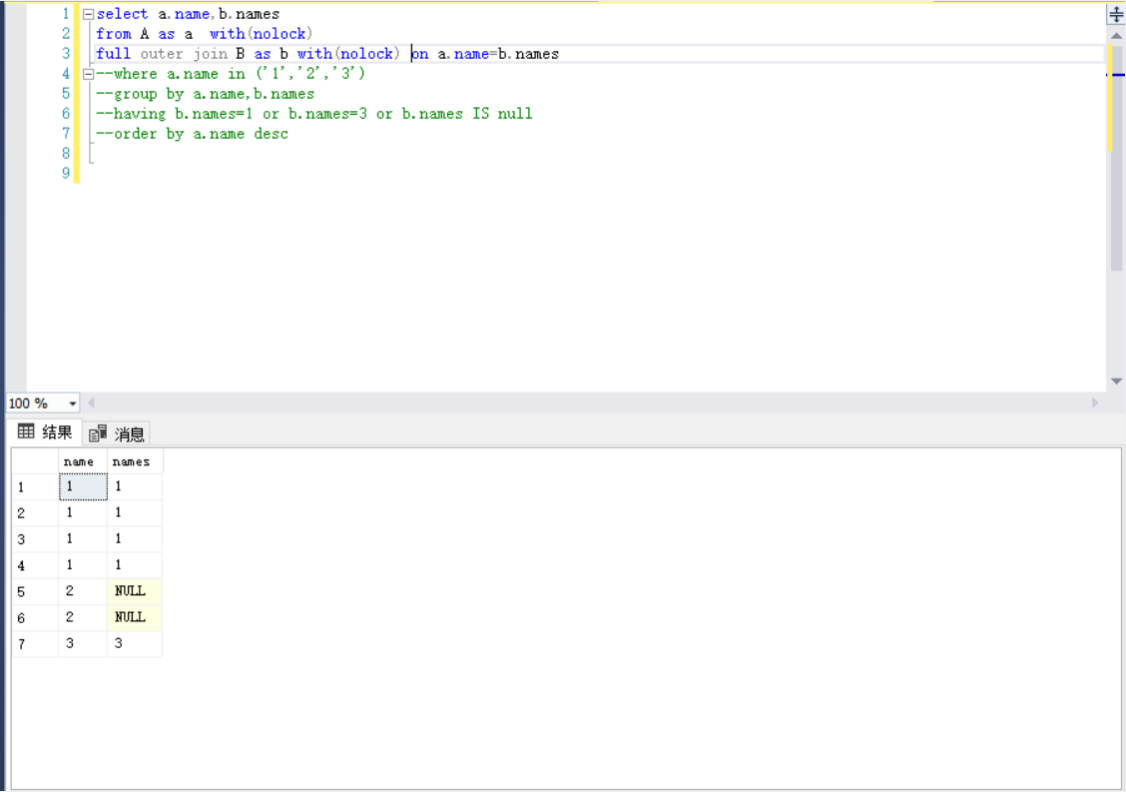Click 'full' keyword on line 3
This screenshot has height=792, width=1126.
pos(113,54)
